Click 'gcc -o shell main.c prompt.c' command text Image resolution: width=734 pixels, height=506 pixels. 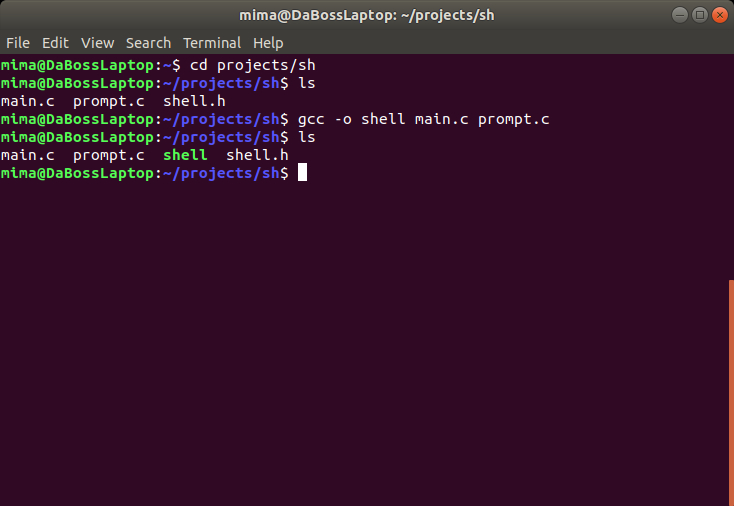point(423,119)
